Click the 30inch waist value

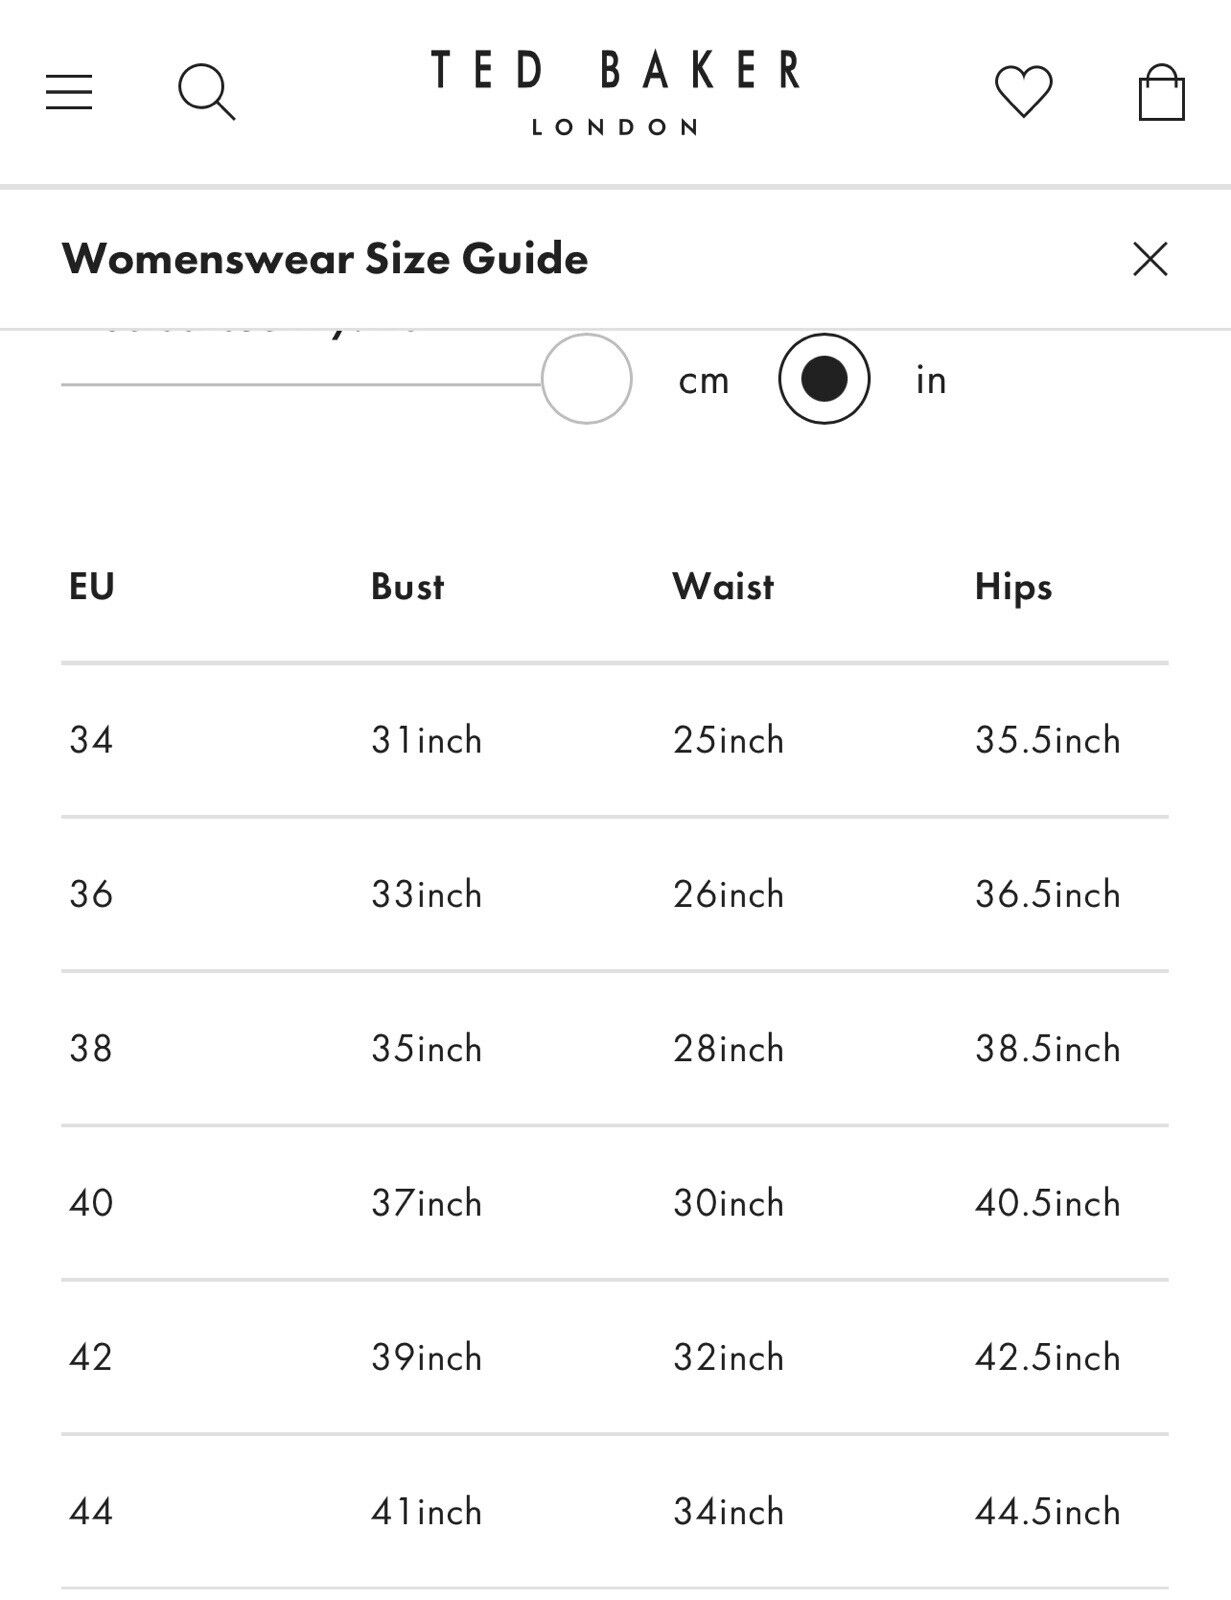point(728,1203)
